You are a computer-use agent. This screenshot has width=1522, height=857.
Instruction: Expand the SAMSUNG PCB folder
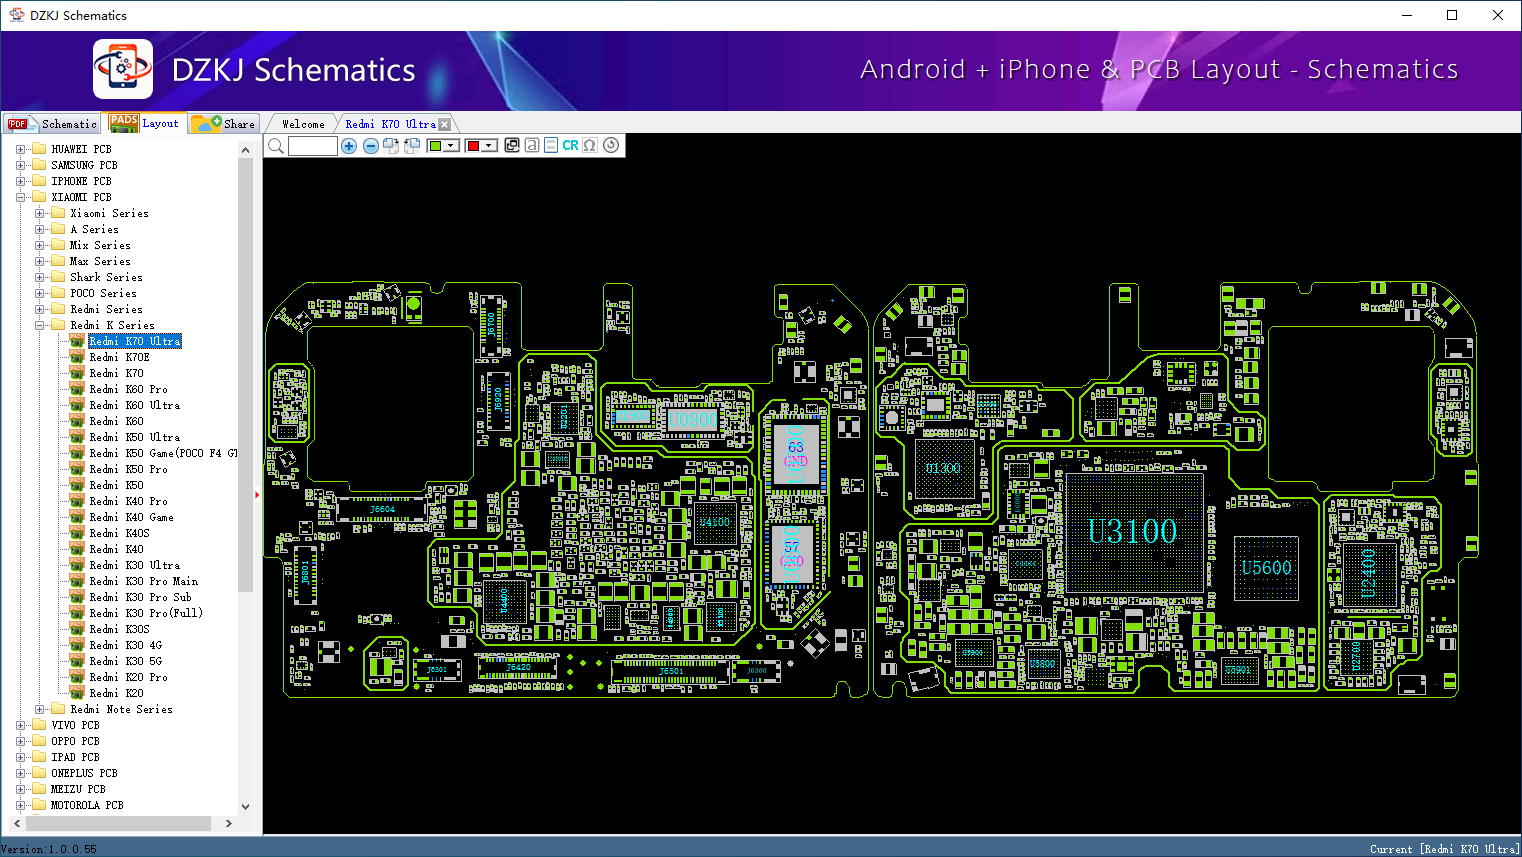[x=20, y=165]
